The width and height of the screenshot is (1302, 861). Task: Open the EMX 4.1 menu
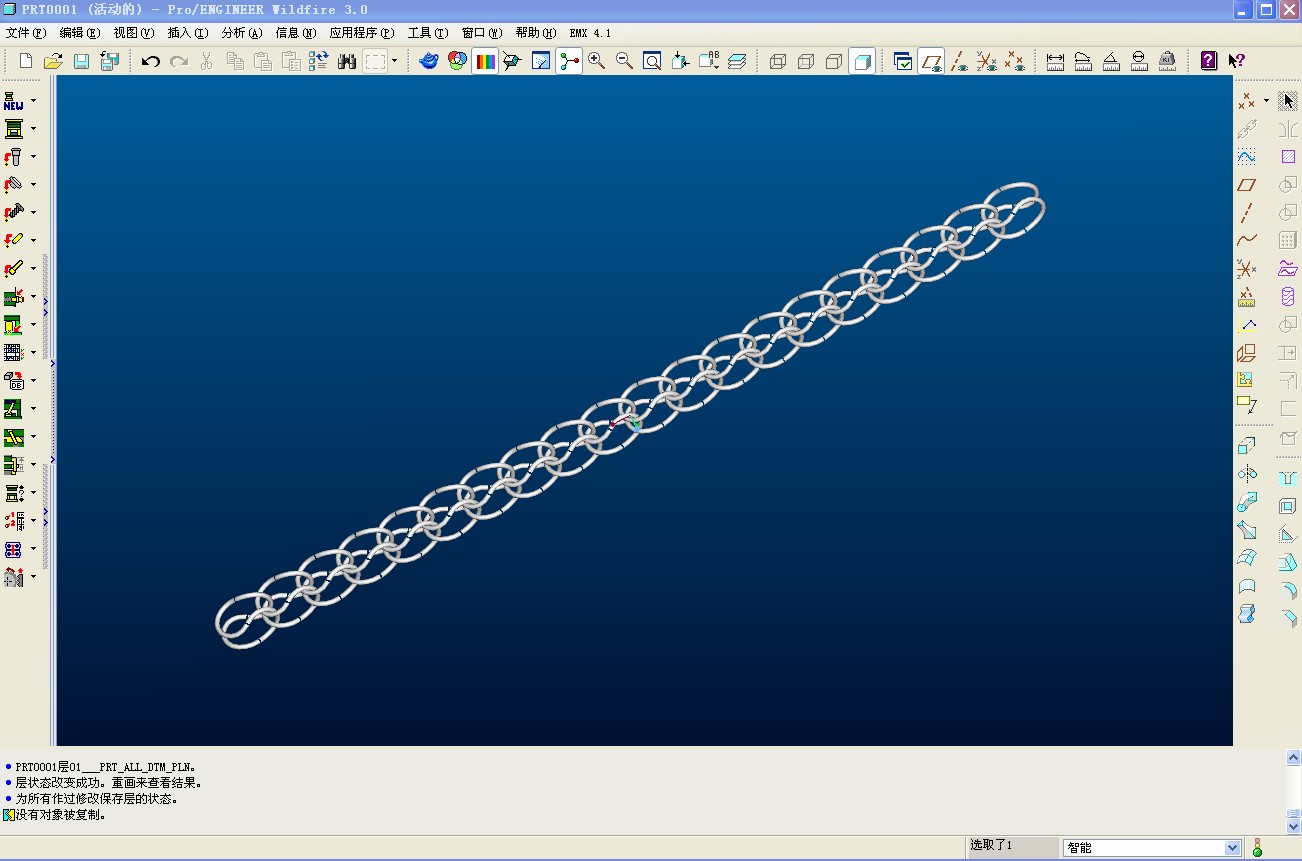(x=590, y=33)
